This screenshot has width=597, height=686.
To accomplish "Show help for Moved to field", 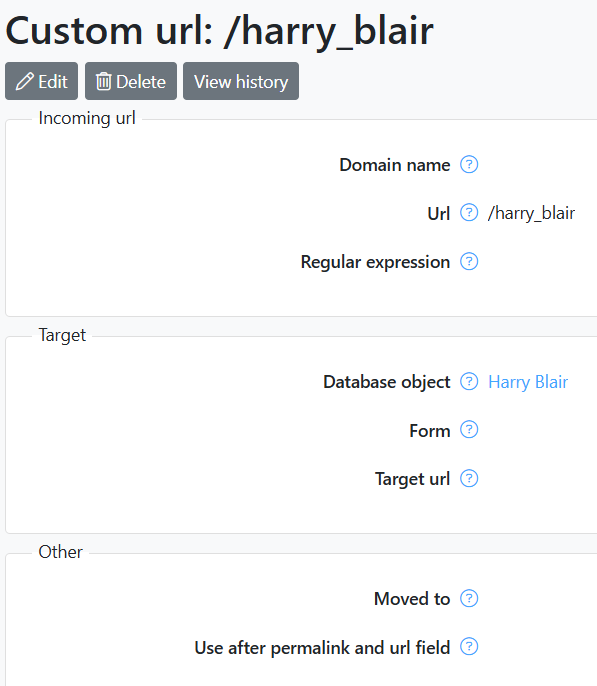I will coord(469,598).
